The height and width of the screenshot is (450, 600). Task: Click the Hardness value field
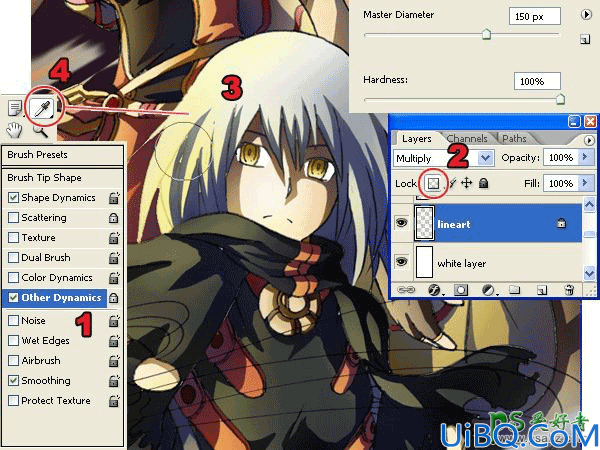[537, 81]
